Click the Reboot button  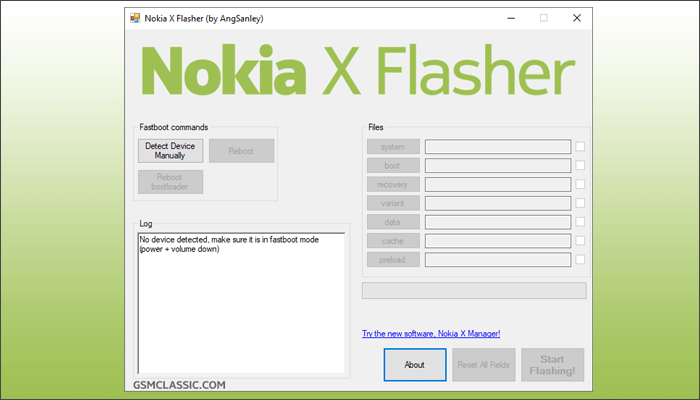[x=242, y=151]
